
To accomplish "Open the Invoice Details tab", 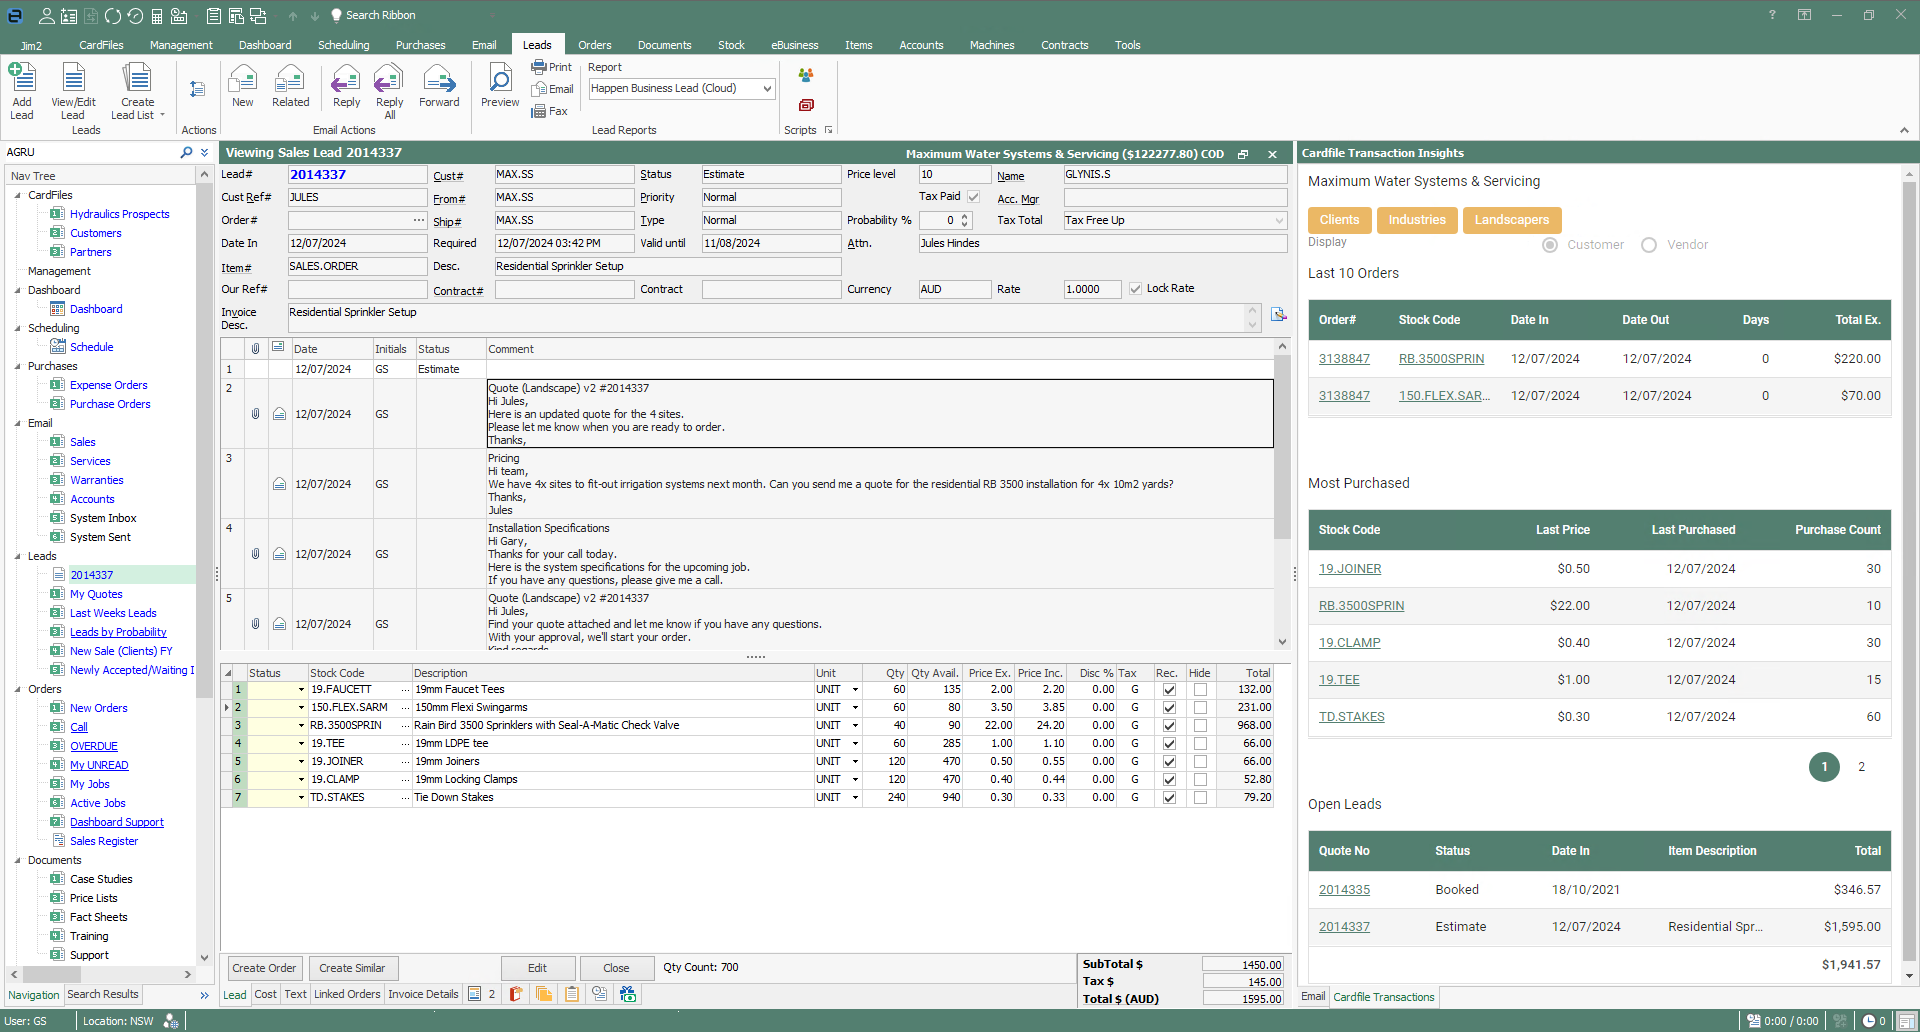I will click(423, 994).
